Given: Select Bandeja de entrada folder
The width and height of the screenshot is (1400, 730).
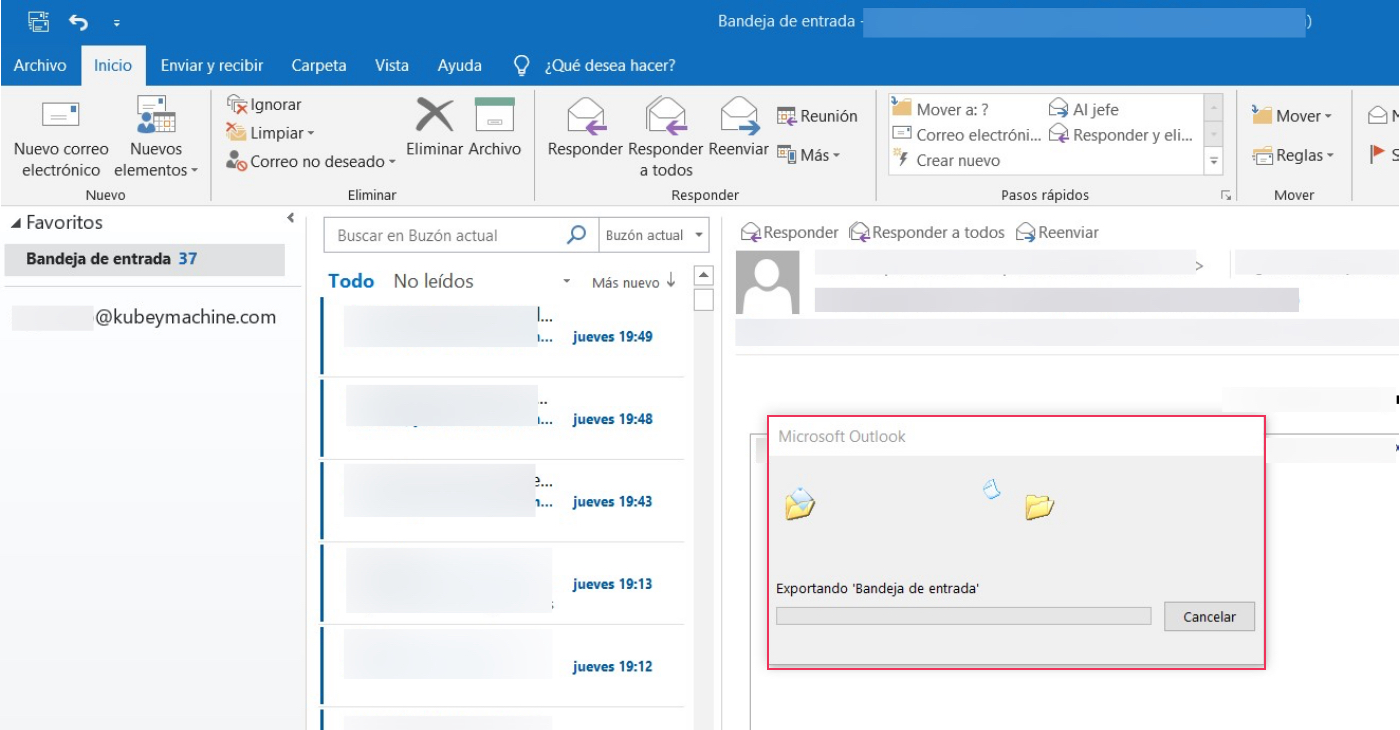Looking at the screenshot, I should coord(144,259).
